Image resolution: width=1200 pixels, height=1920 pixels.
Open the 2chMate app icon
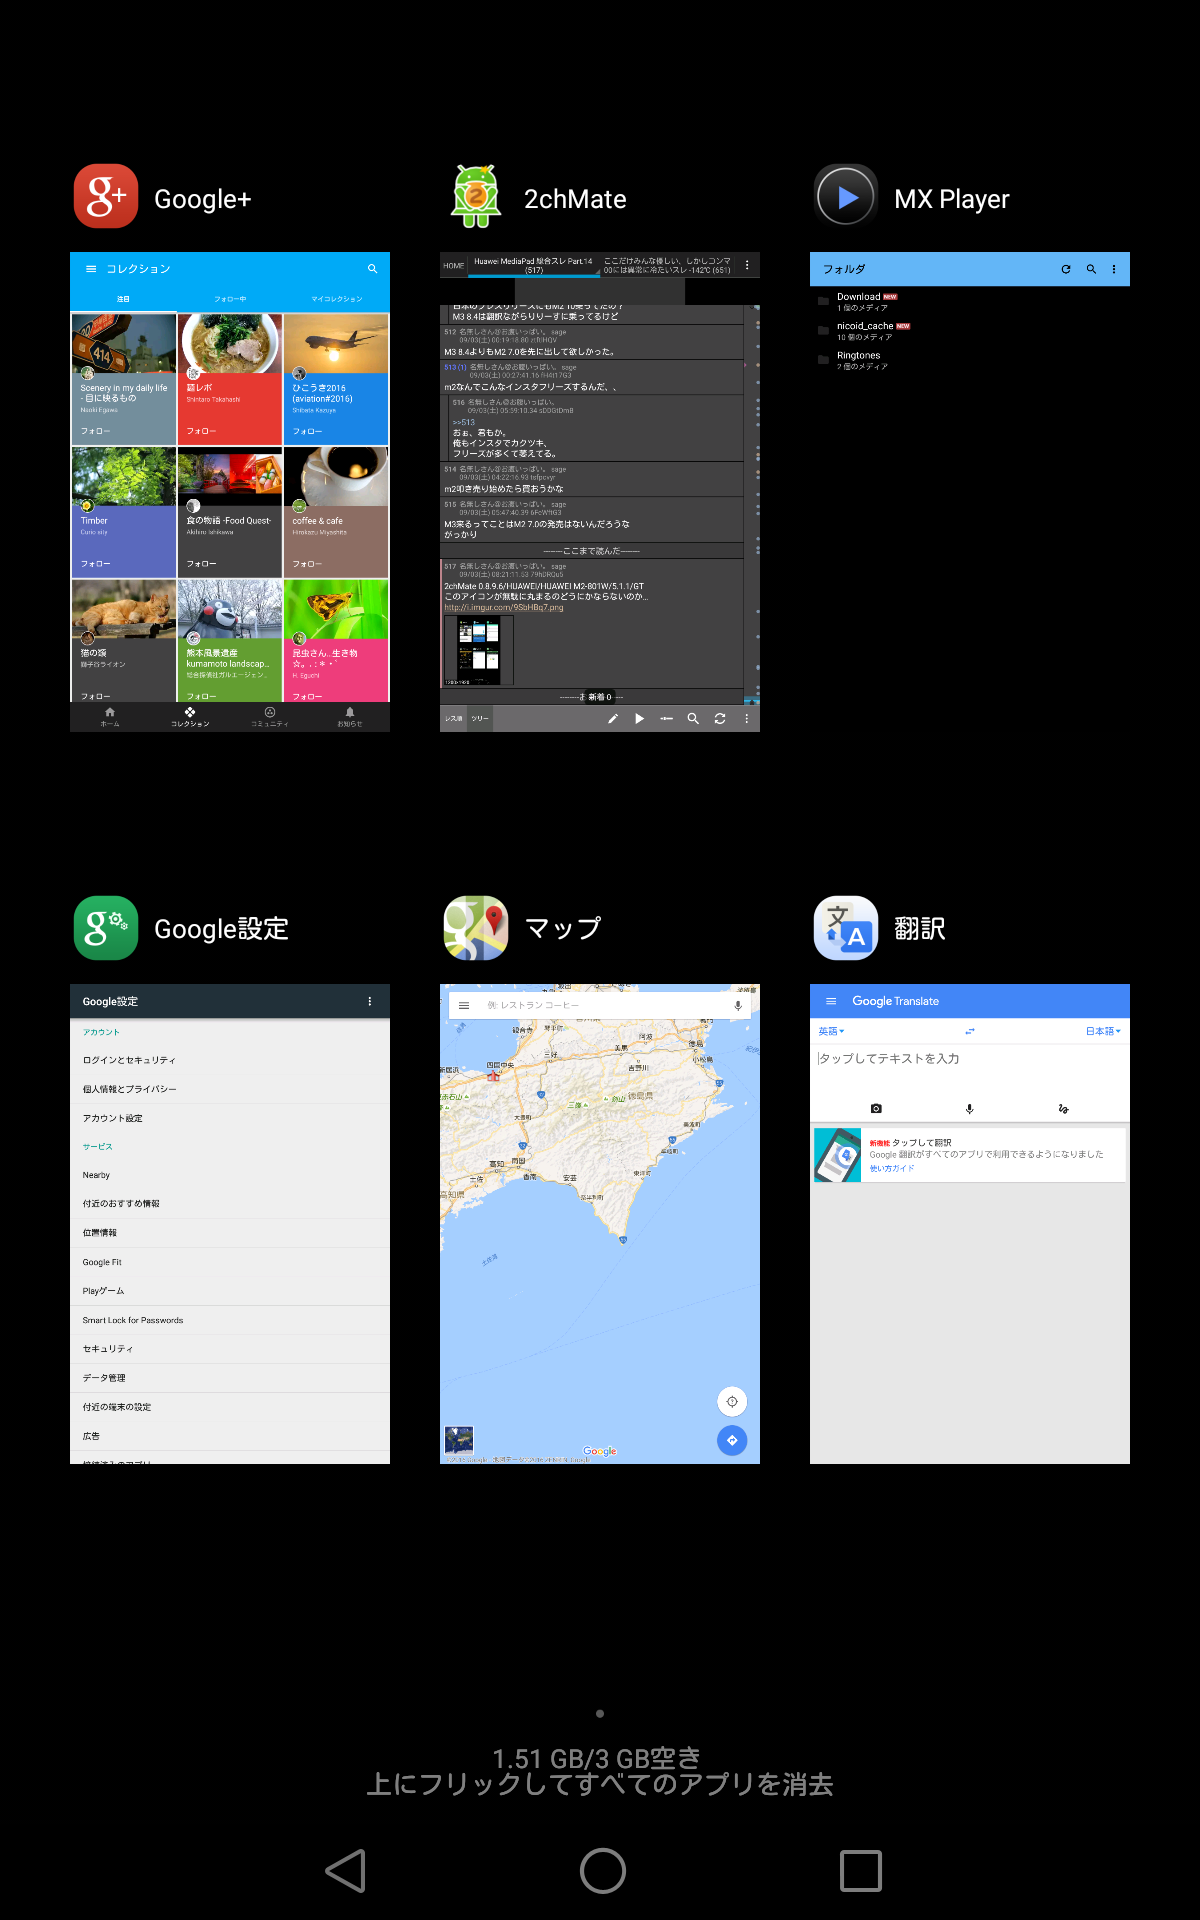pos(476,197)
